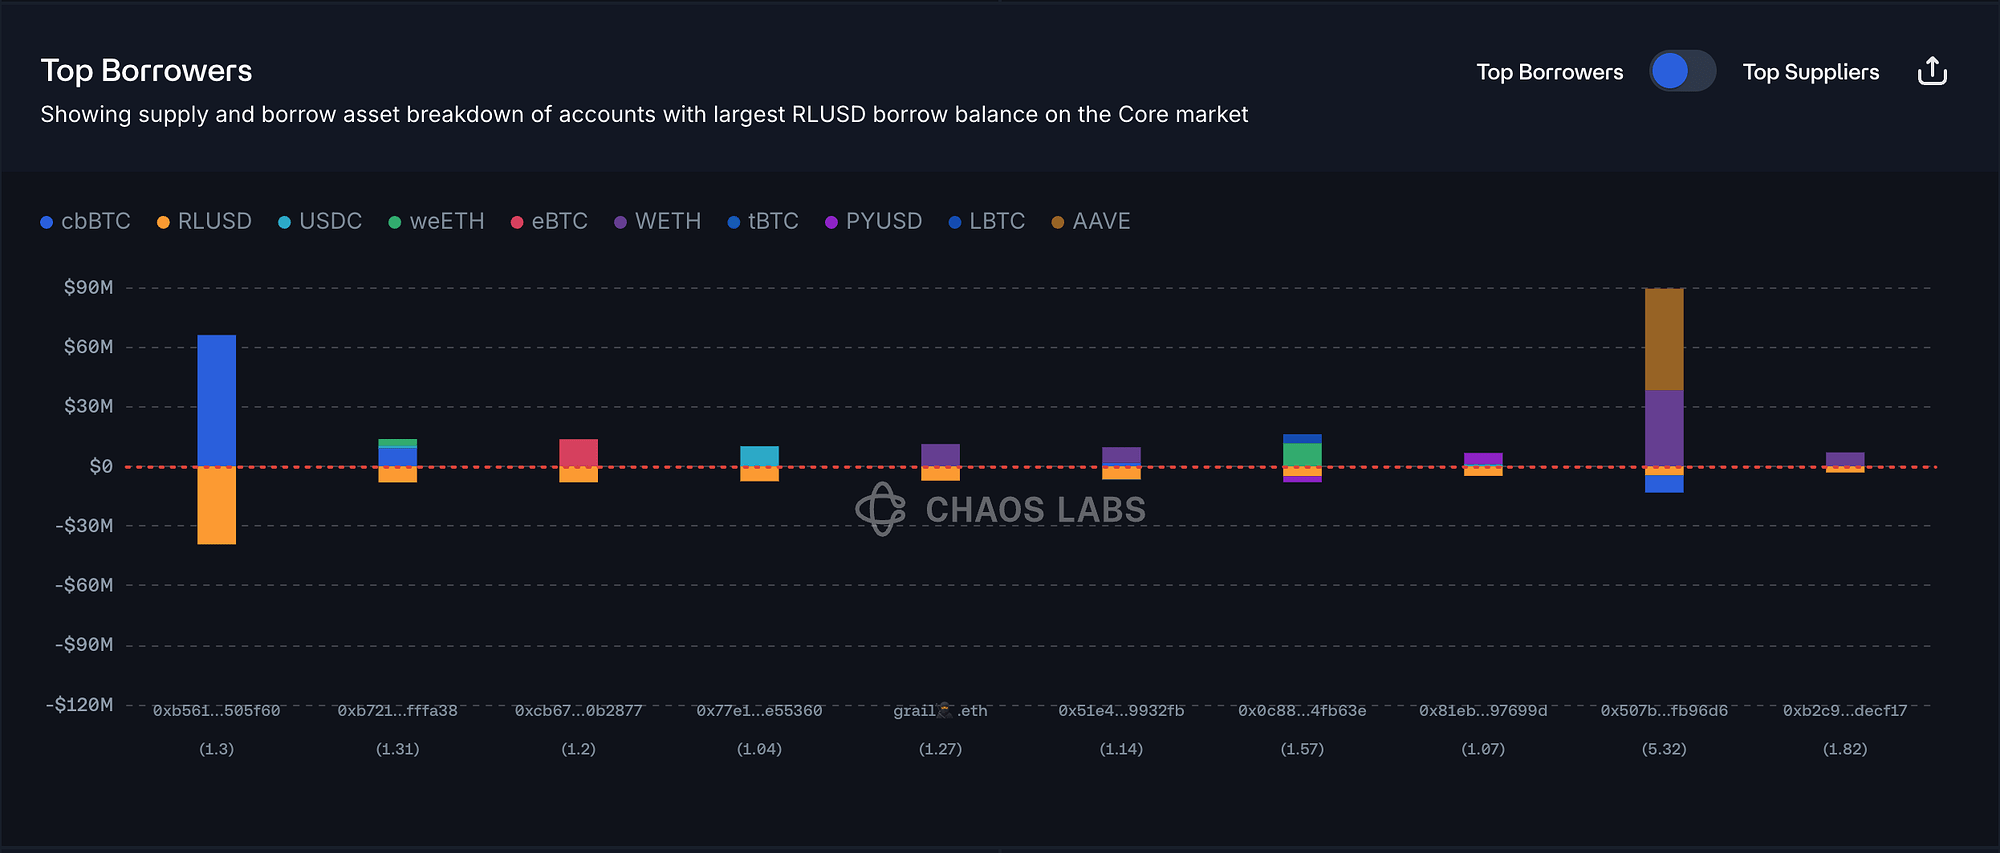This screenshot has height=853, width=2000.
Task: Toggle the Top Borrowers/Suppliers switch
Action: point(1682,72)
